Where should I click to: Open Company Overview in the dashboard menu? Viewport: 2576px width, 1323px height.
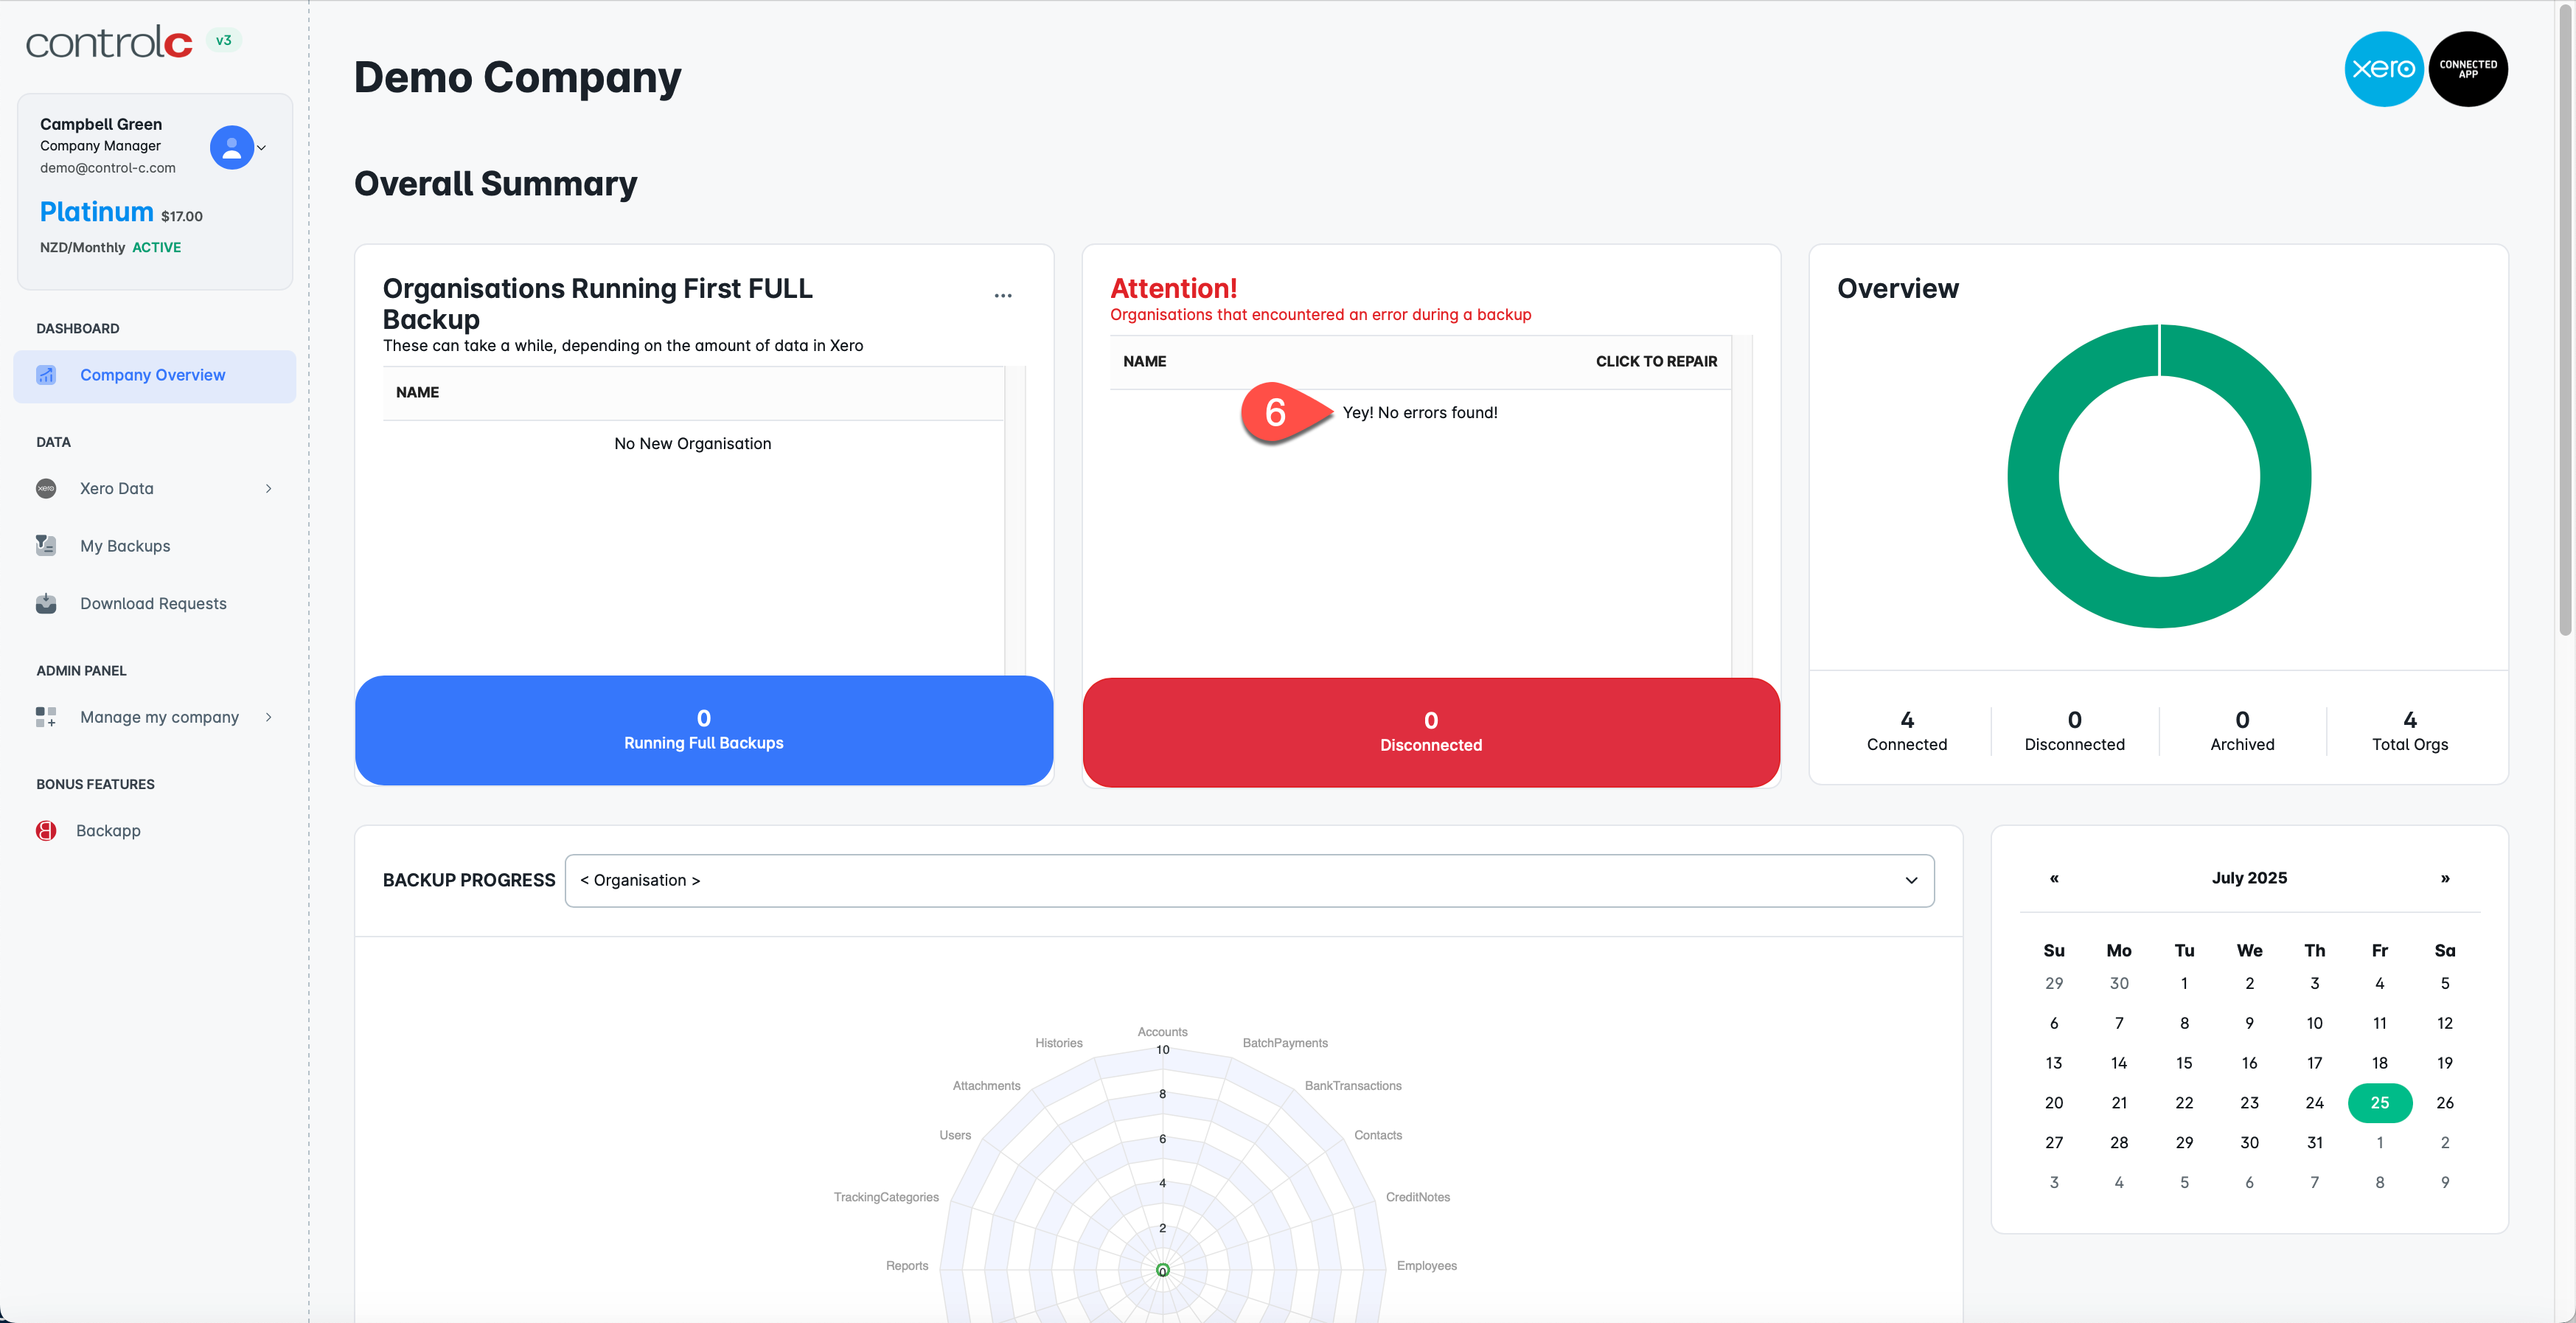pyautogui.click(x=155, y=376)
